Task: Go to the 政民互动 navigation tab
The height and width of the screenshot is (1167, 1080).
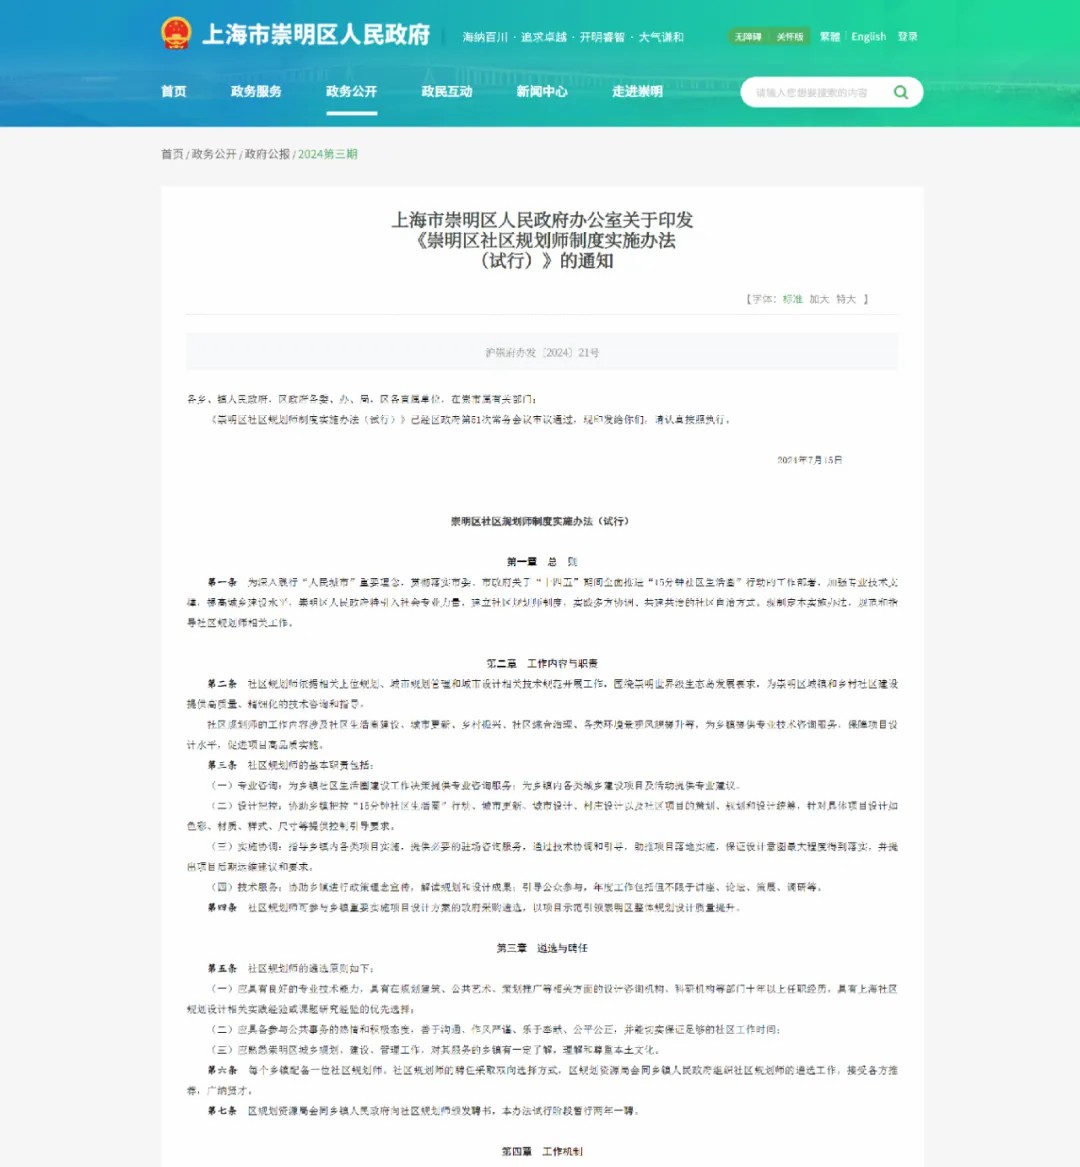Action: point(447,92)
